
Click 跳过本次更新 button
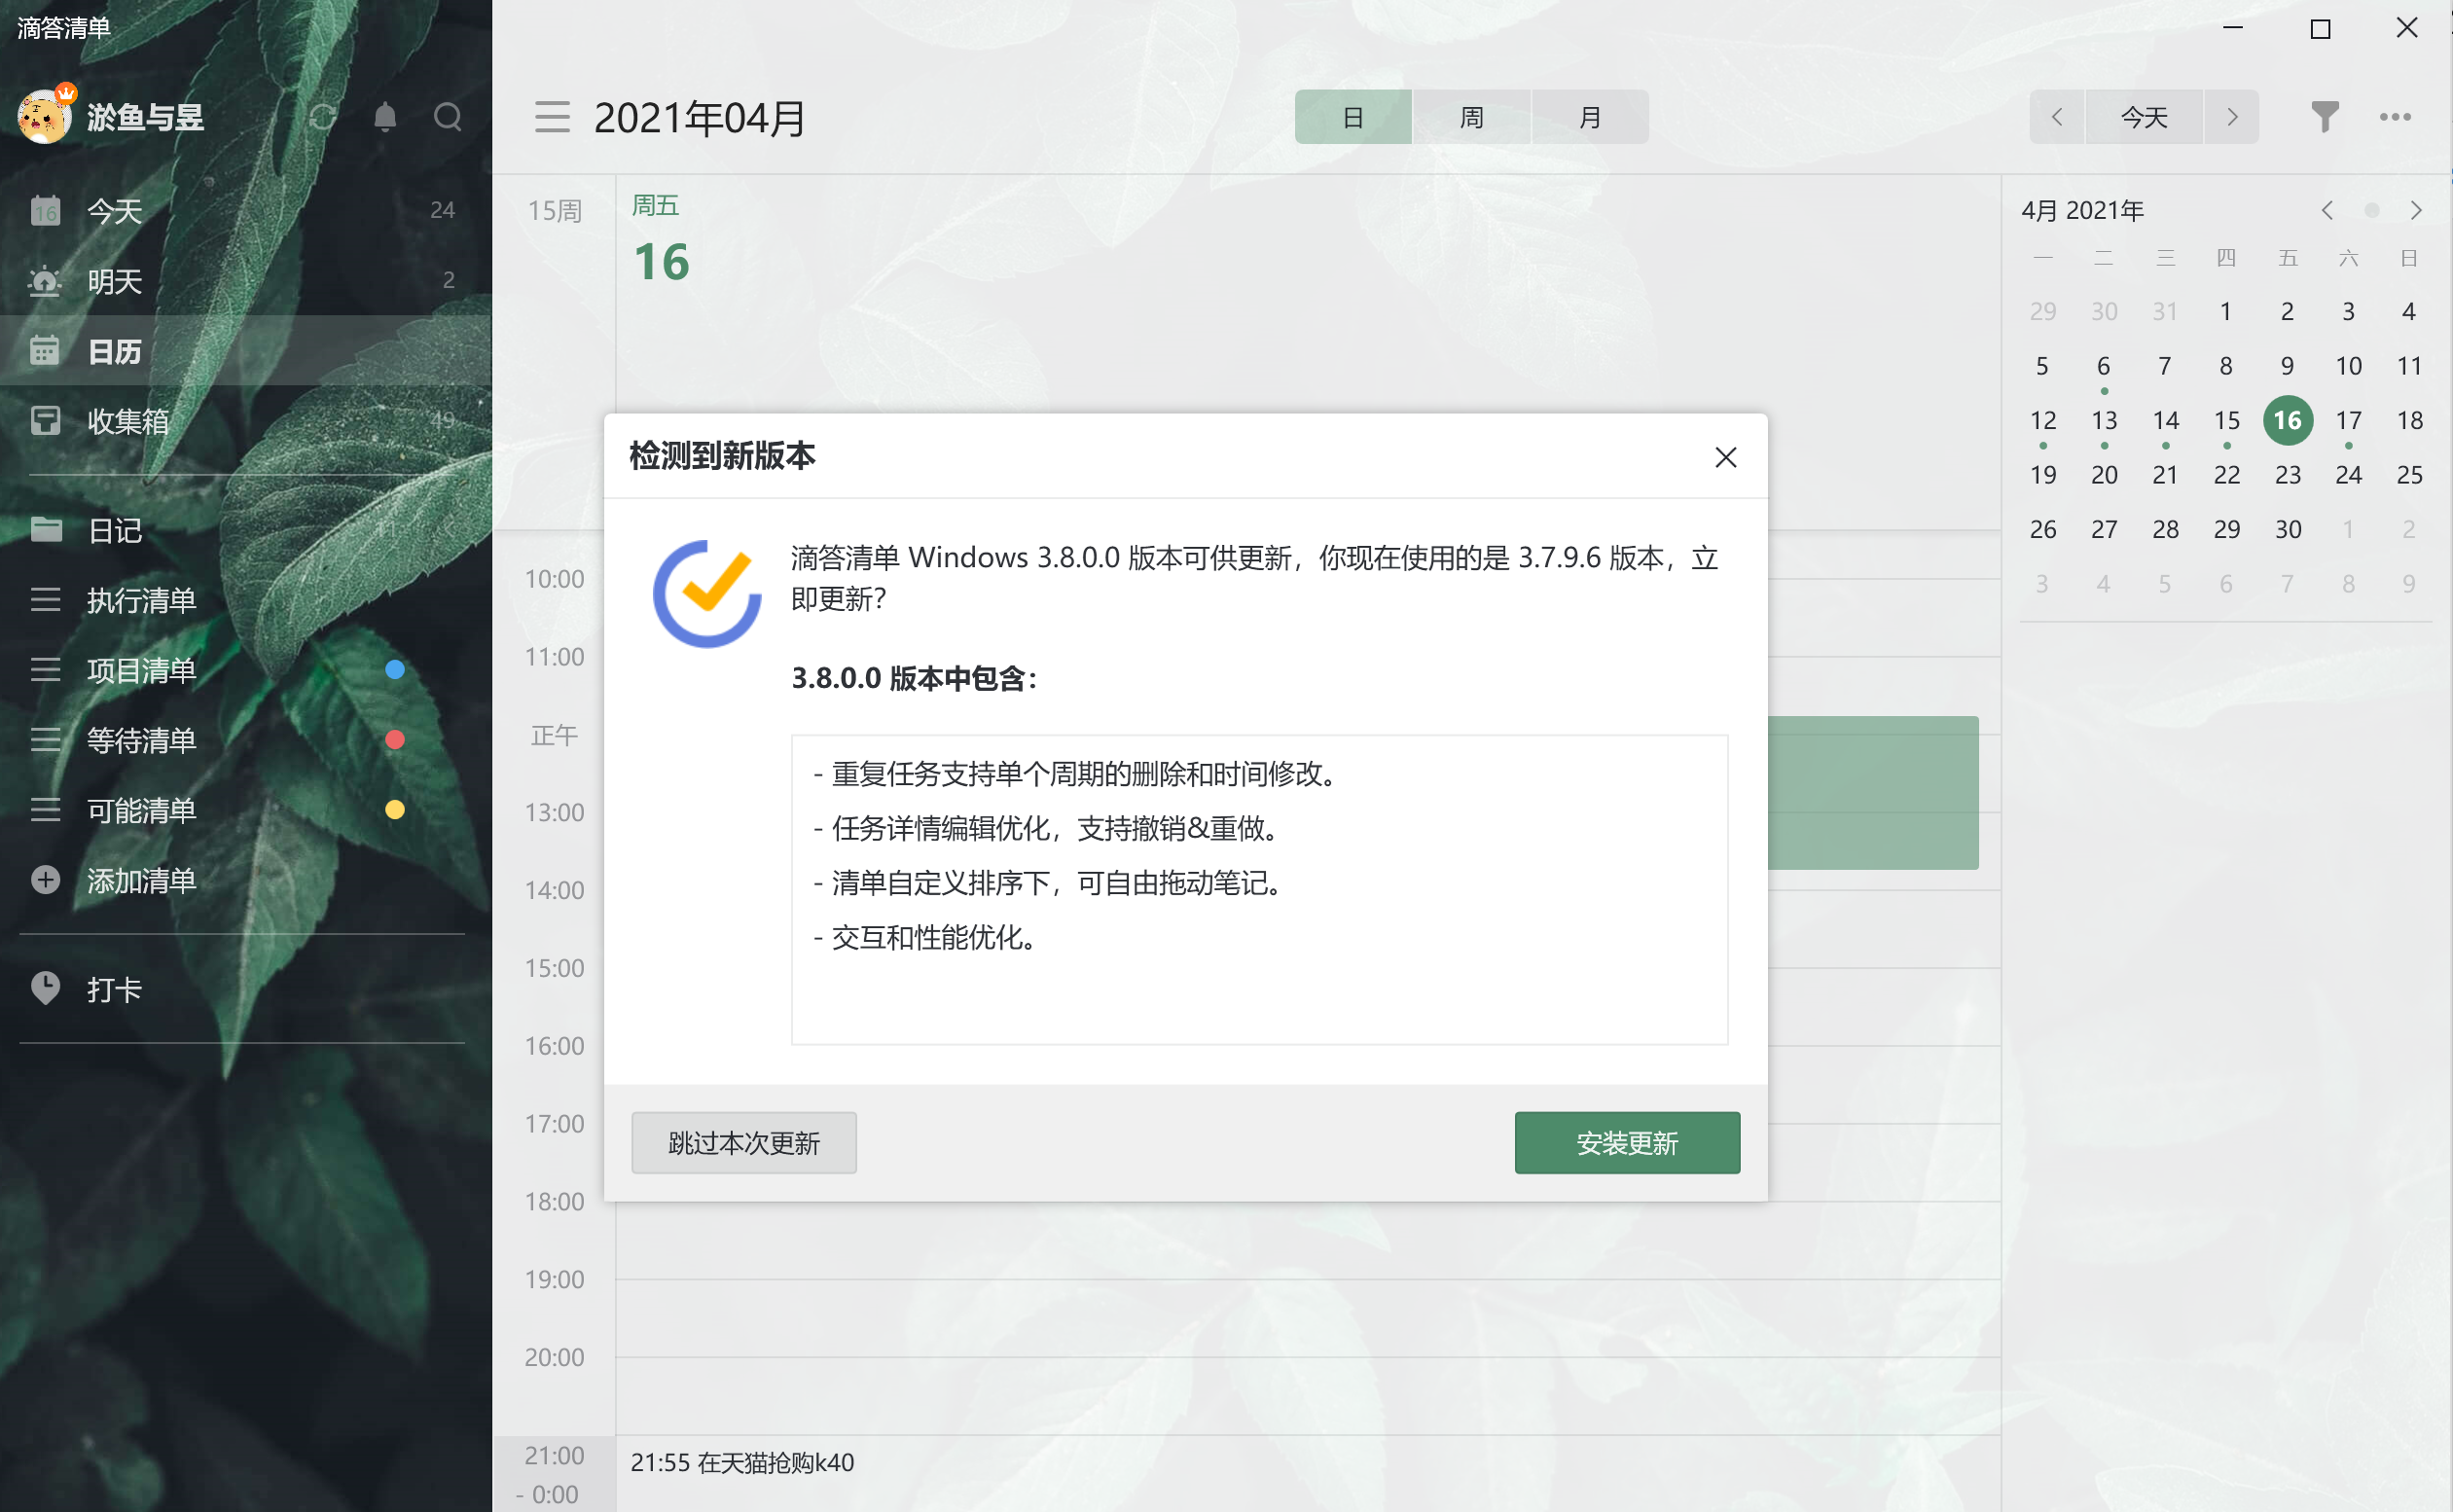(x=744, y=1142)
